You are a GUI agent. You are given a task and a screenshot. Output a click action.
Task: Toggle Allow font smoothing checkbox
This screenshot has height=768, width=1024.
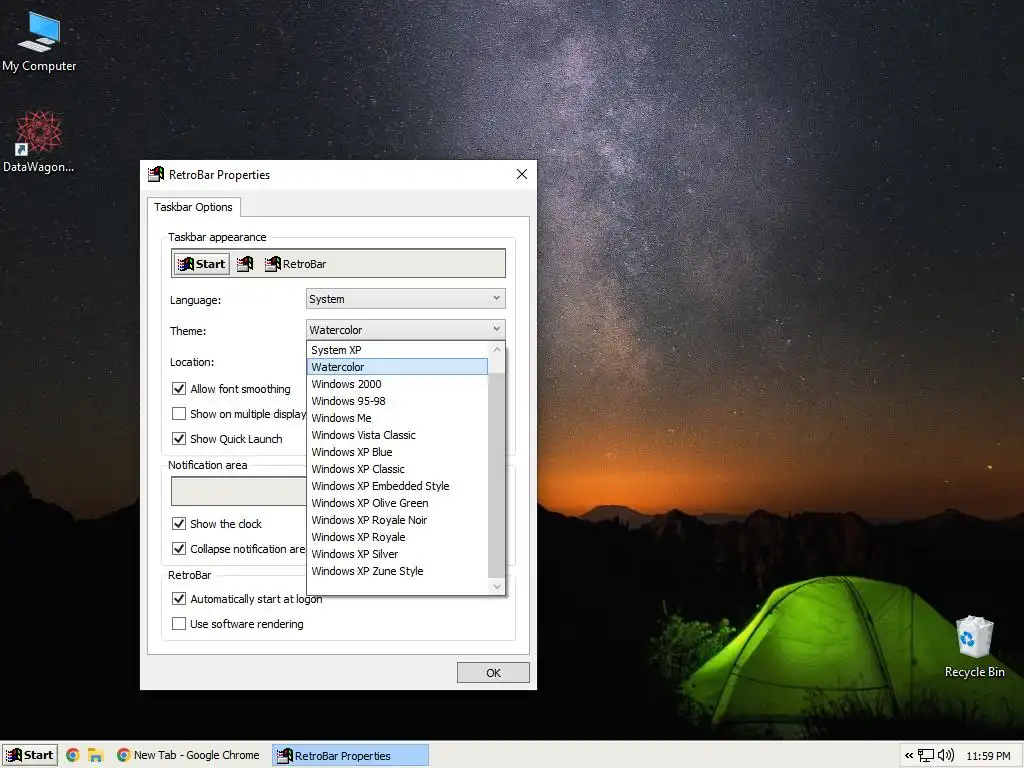click(179, 389)
